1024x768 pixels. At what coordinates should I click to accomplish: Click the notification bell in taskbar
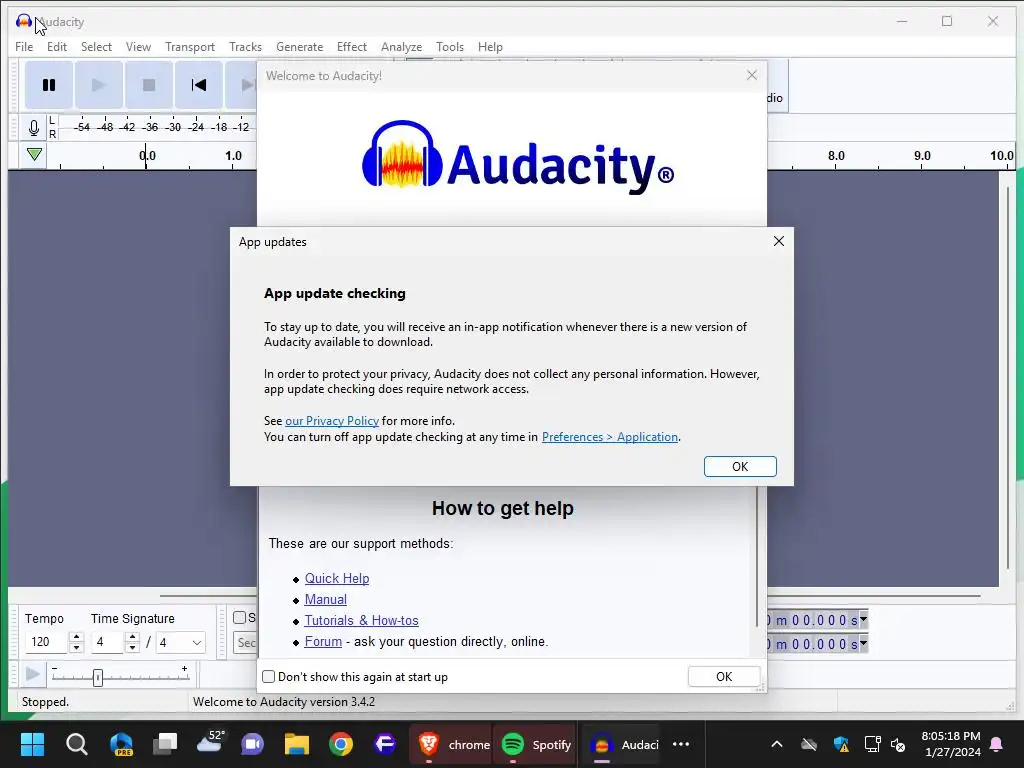pos(997,744)
